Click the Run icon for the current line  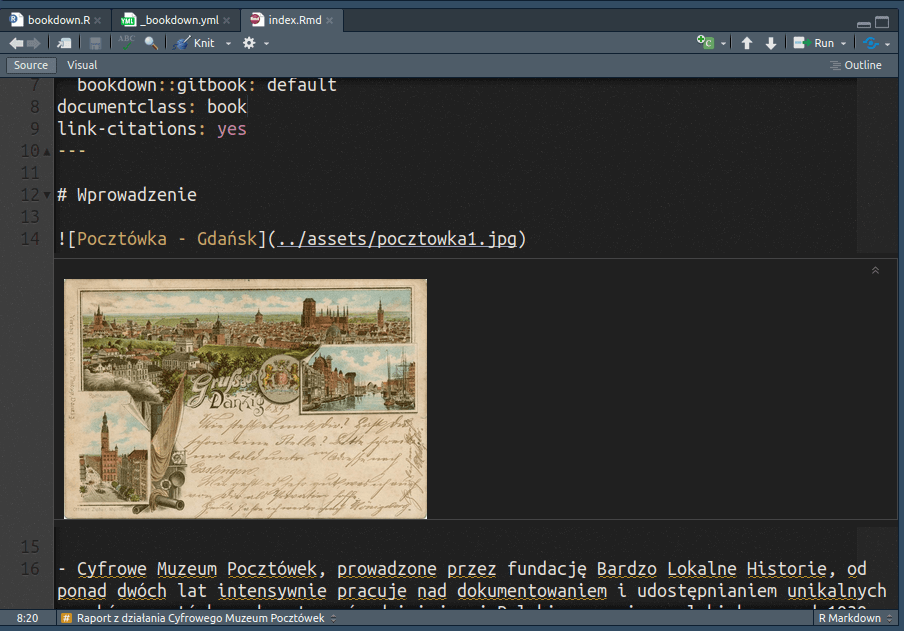(x=801, y=43)
